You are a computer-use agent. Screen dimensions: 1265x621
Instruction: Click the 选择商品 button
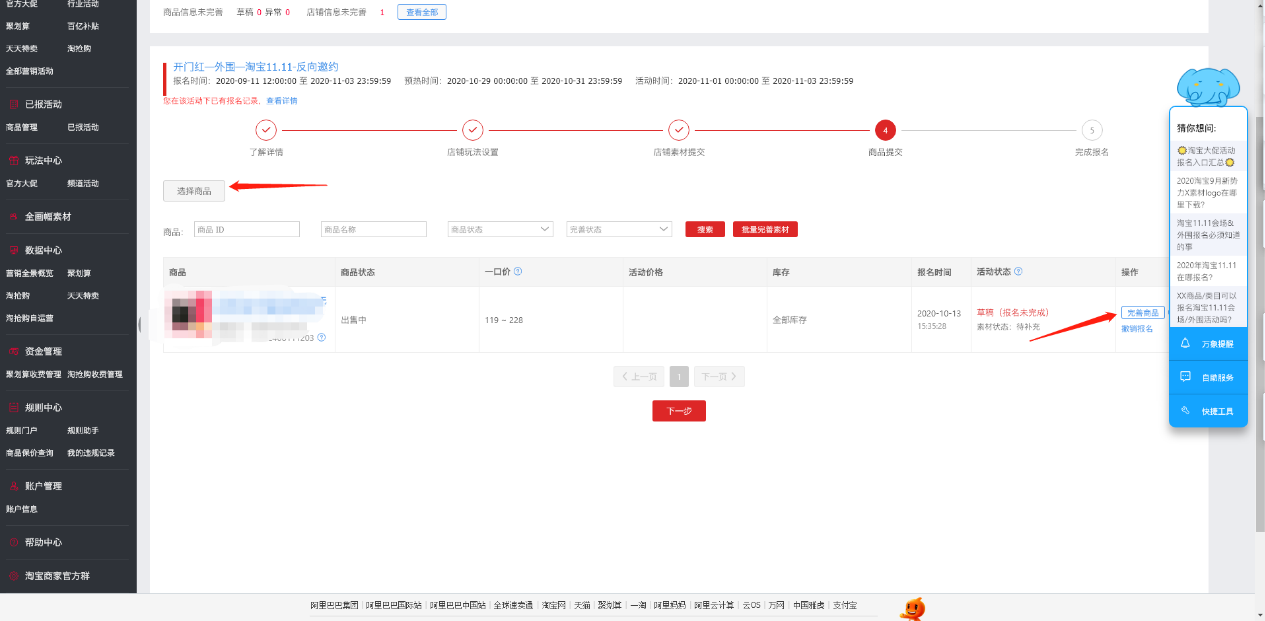195,190
